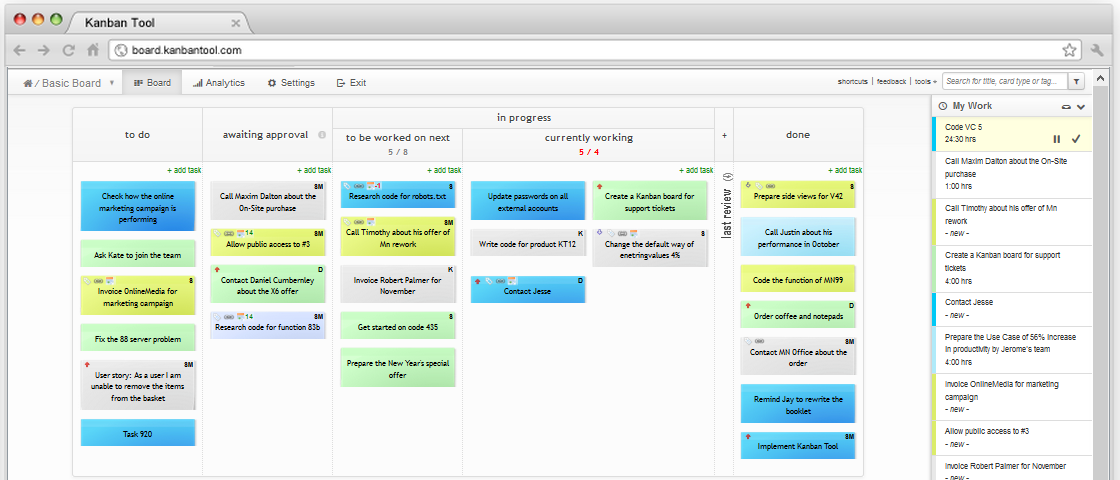Click Exit in the top navigation

(351, 83)
